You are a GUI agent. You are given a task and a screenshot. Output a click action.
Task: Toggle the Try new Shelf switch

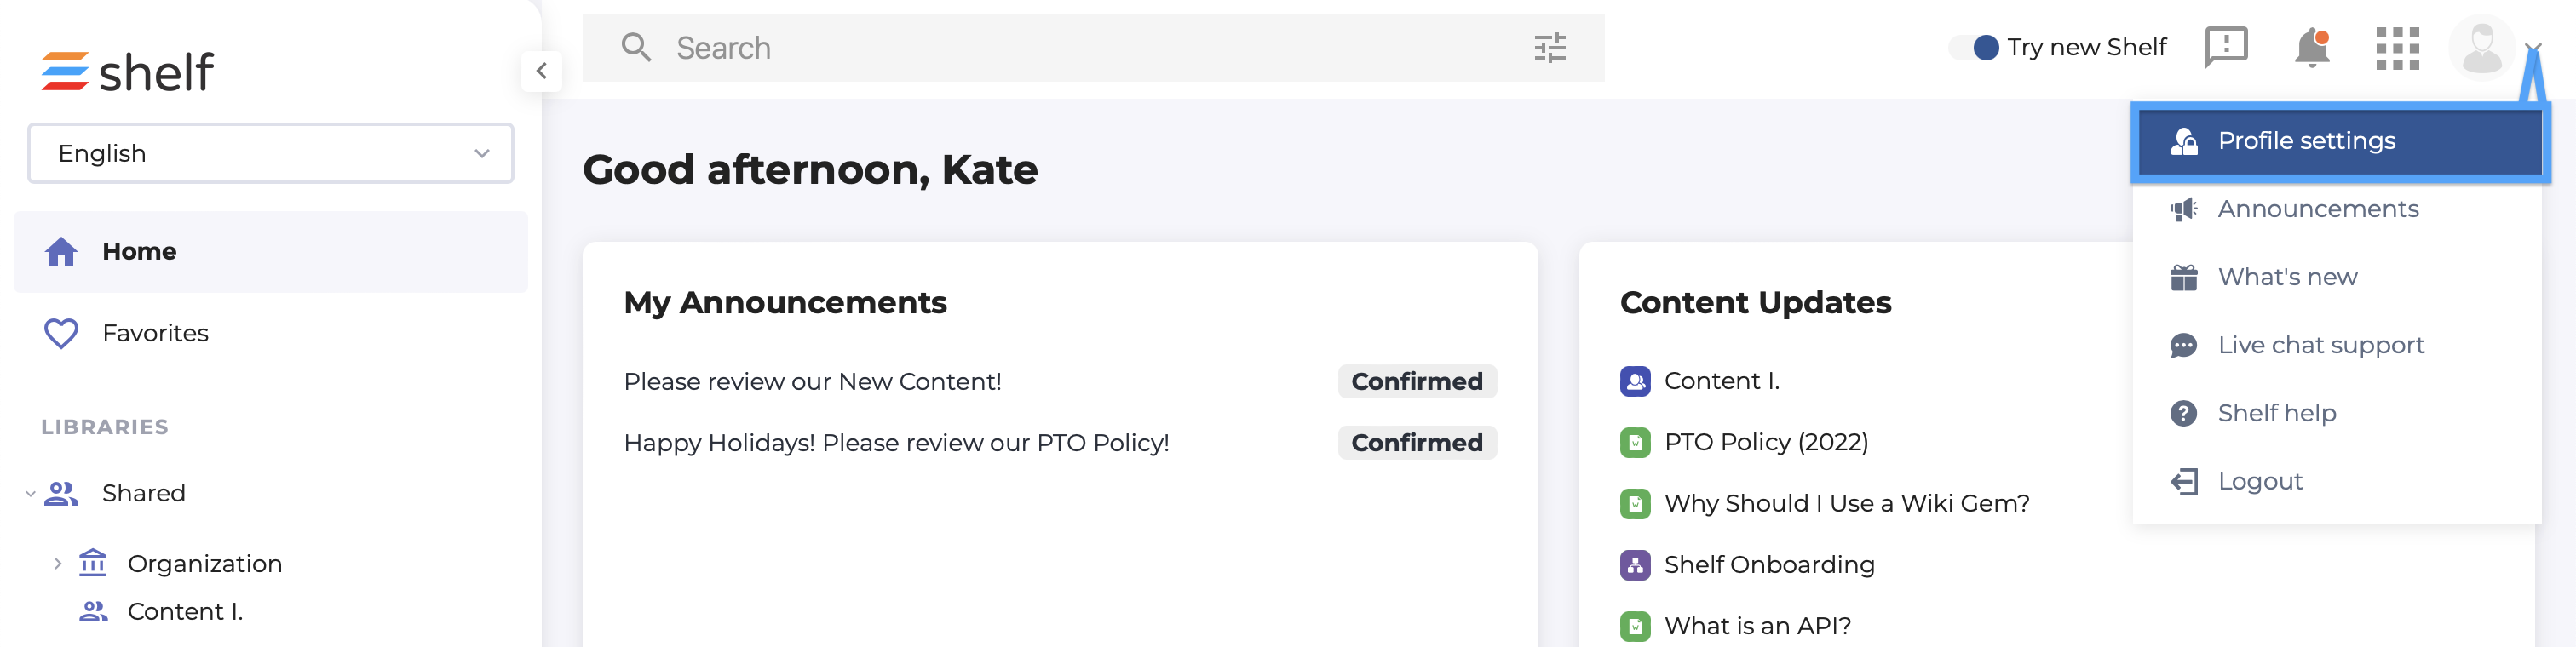(1974, 47)
